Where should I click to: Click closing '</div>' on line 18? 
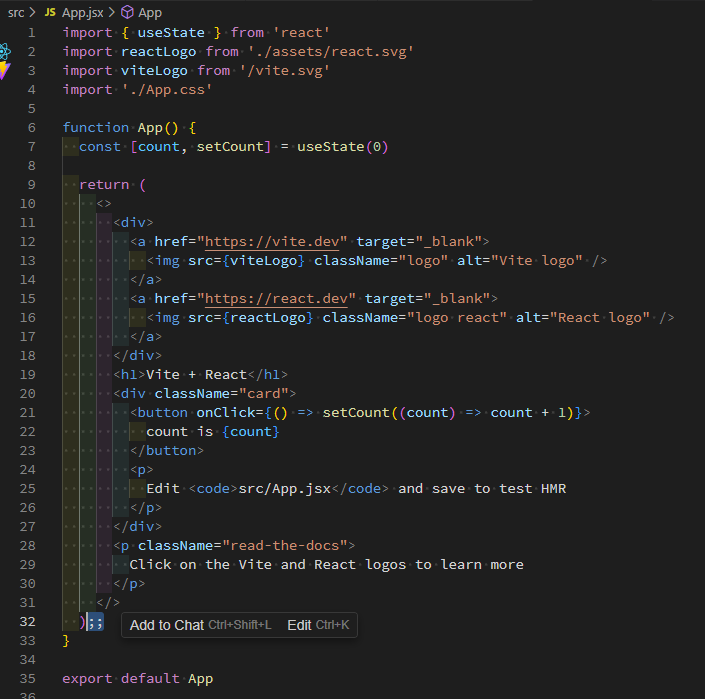(137, 356)
